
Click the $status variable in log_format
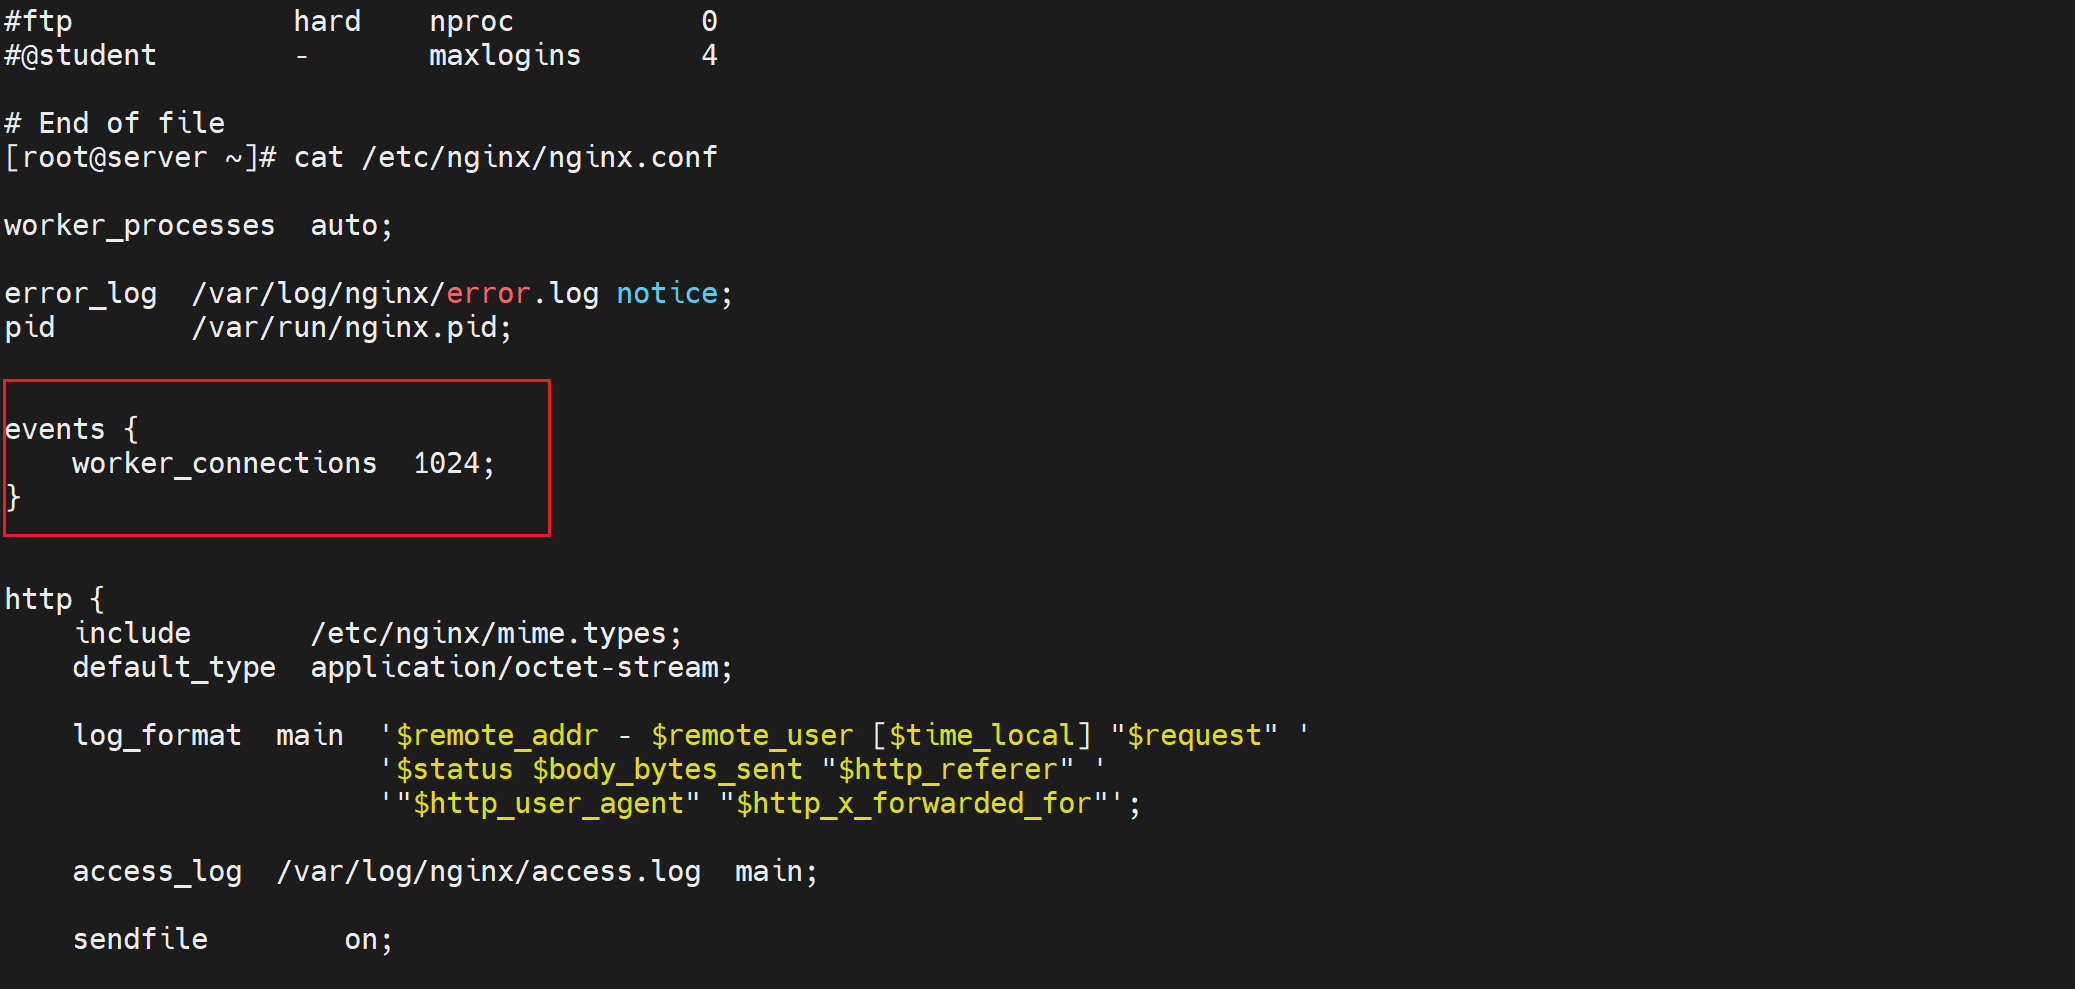454,770
